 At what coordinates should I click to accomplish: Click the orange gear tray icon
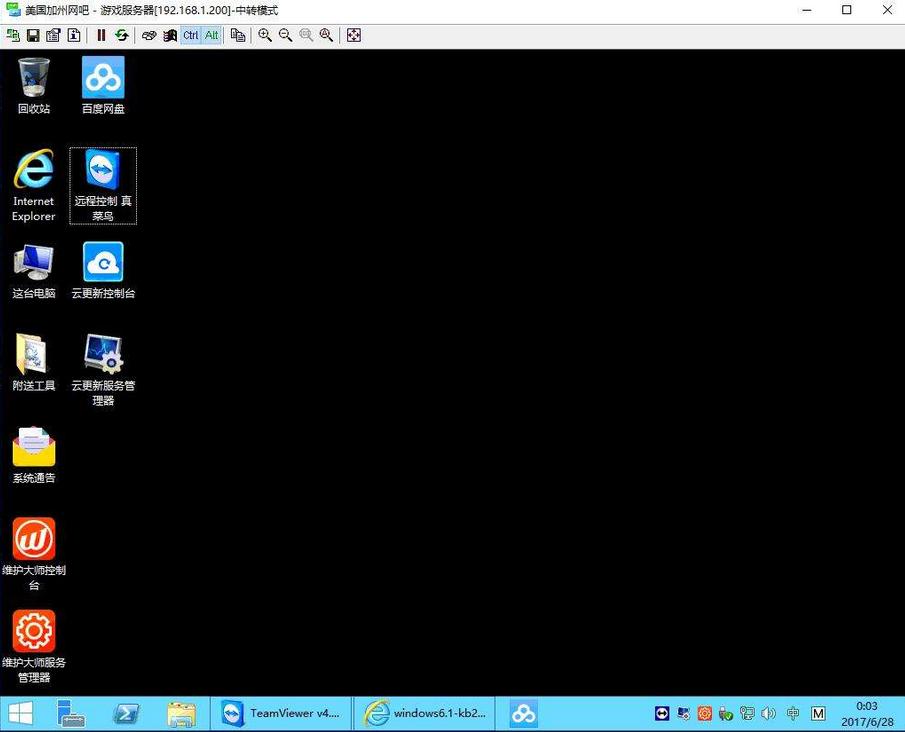[705, 714]
